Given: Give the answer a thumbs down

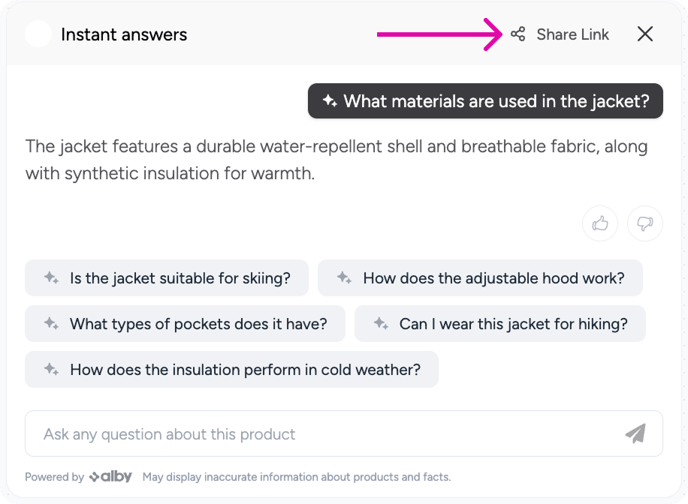Looking at the screenshot, I should click(645, 224).
